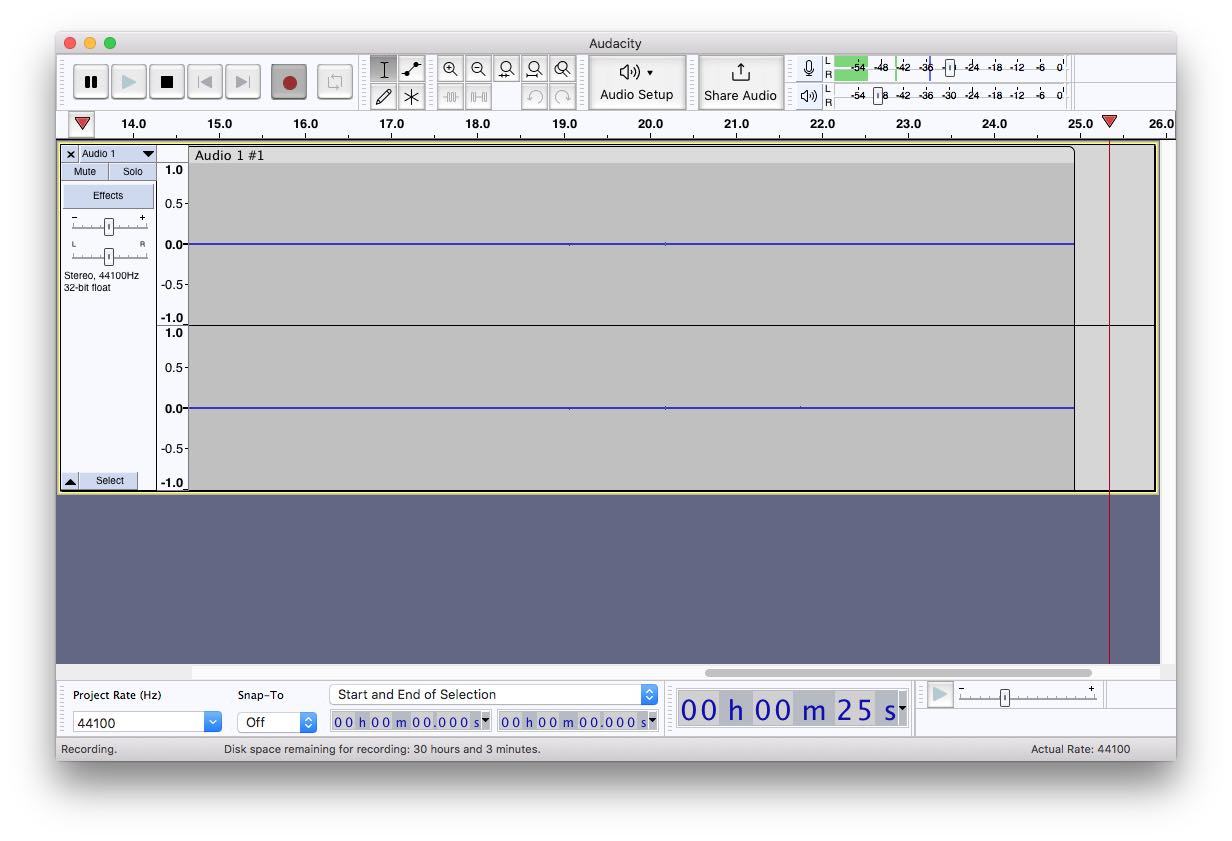
Task: Choose the Multi-tool asterisk icon
Action: click(x=411, y=97)
